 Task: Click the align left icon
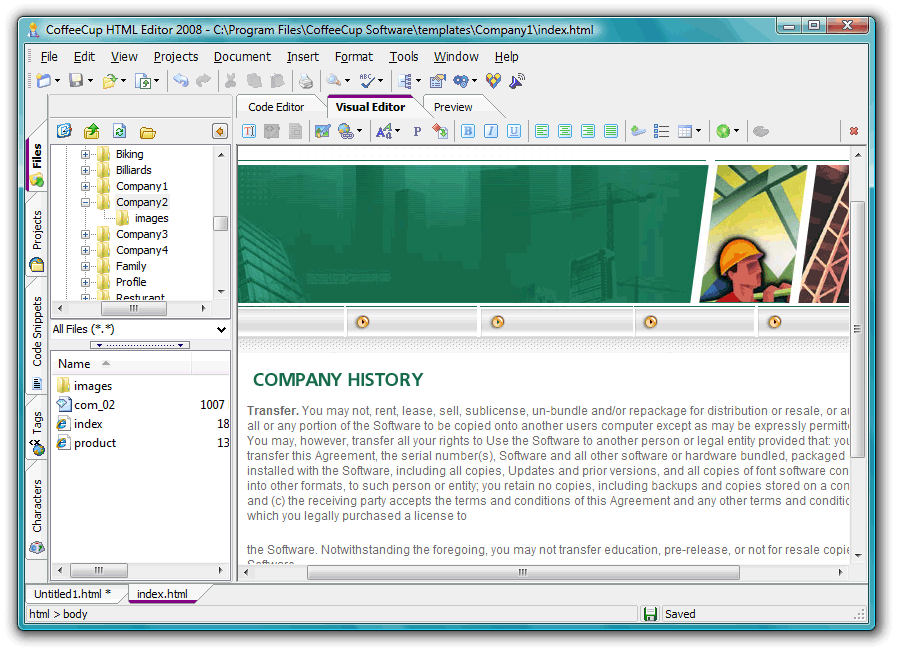(x=541, y=131)
